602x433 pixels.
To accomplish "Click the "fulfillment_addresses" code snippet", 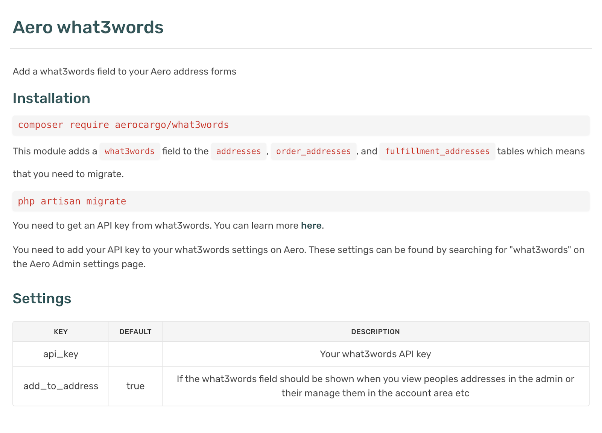I will tap(437, 151).
